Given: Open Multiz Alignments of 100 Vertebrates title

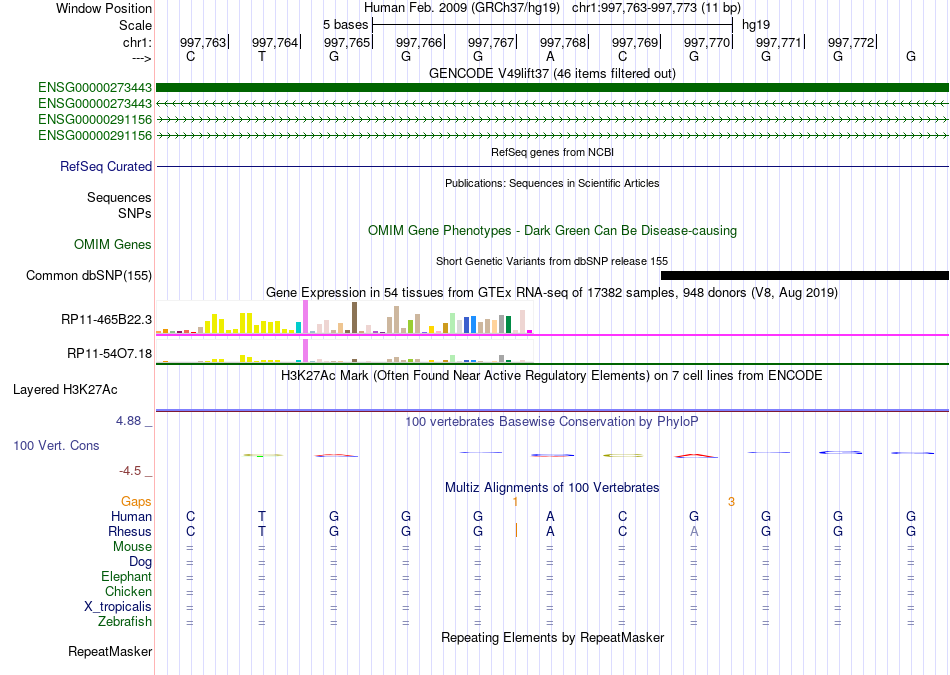Looking at the screenshot, I should pyautogui.click(x=552, y=488).
